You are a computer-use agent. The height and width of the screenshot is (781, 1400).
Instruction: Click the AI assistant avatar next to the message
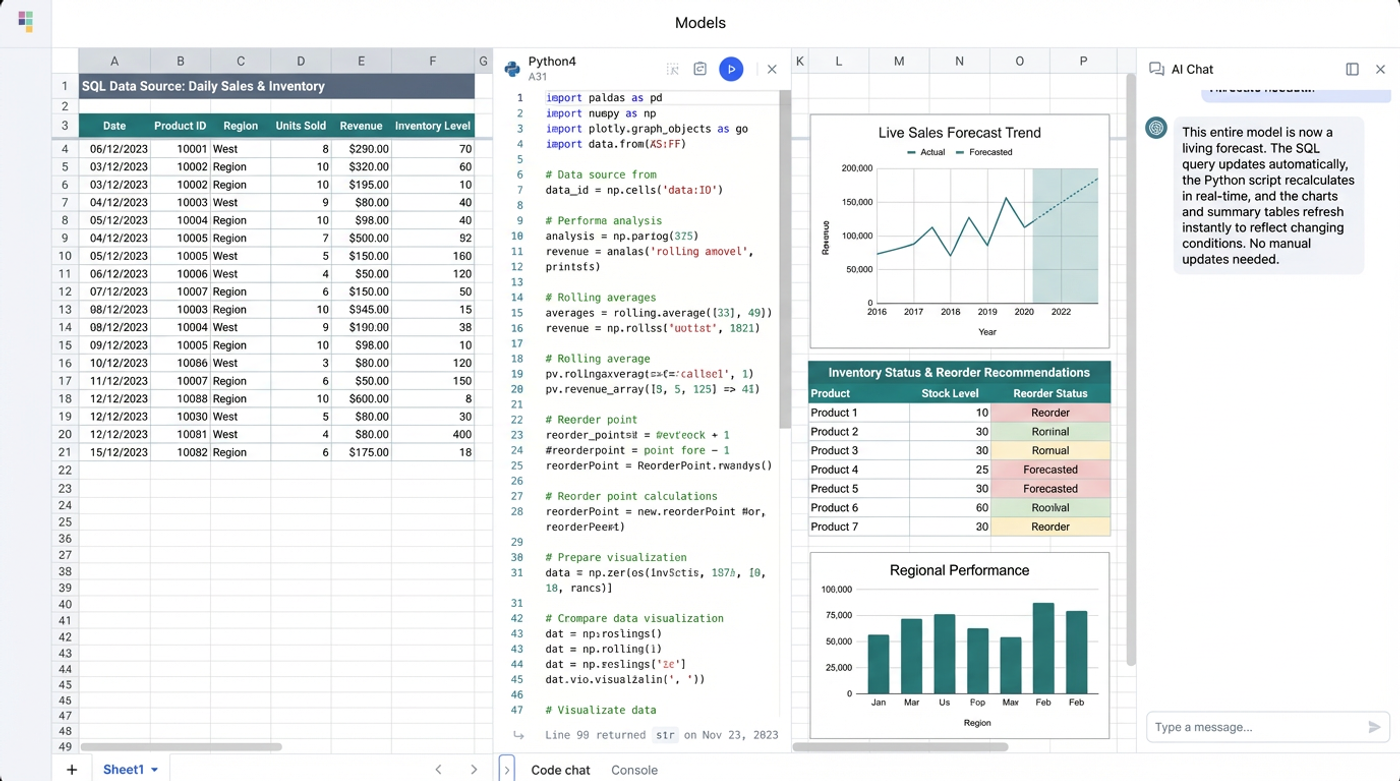(1156, 128)
